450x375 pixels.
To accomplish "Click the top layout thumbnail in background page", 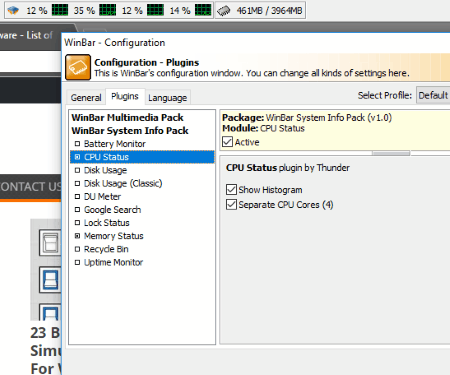I will [50, 242].
